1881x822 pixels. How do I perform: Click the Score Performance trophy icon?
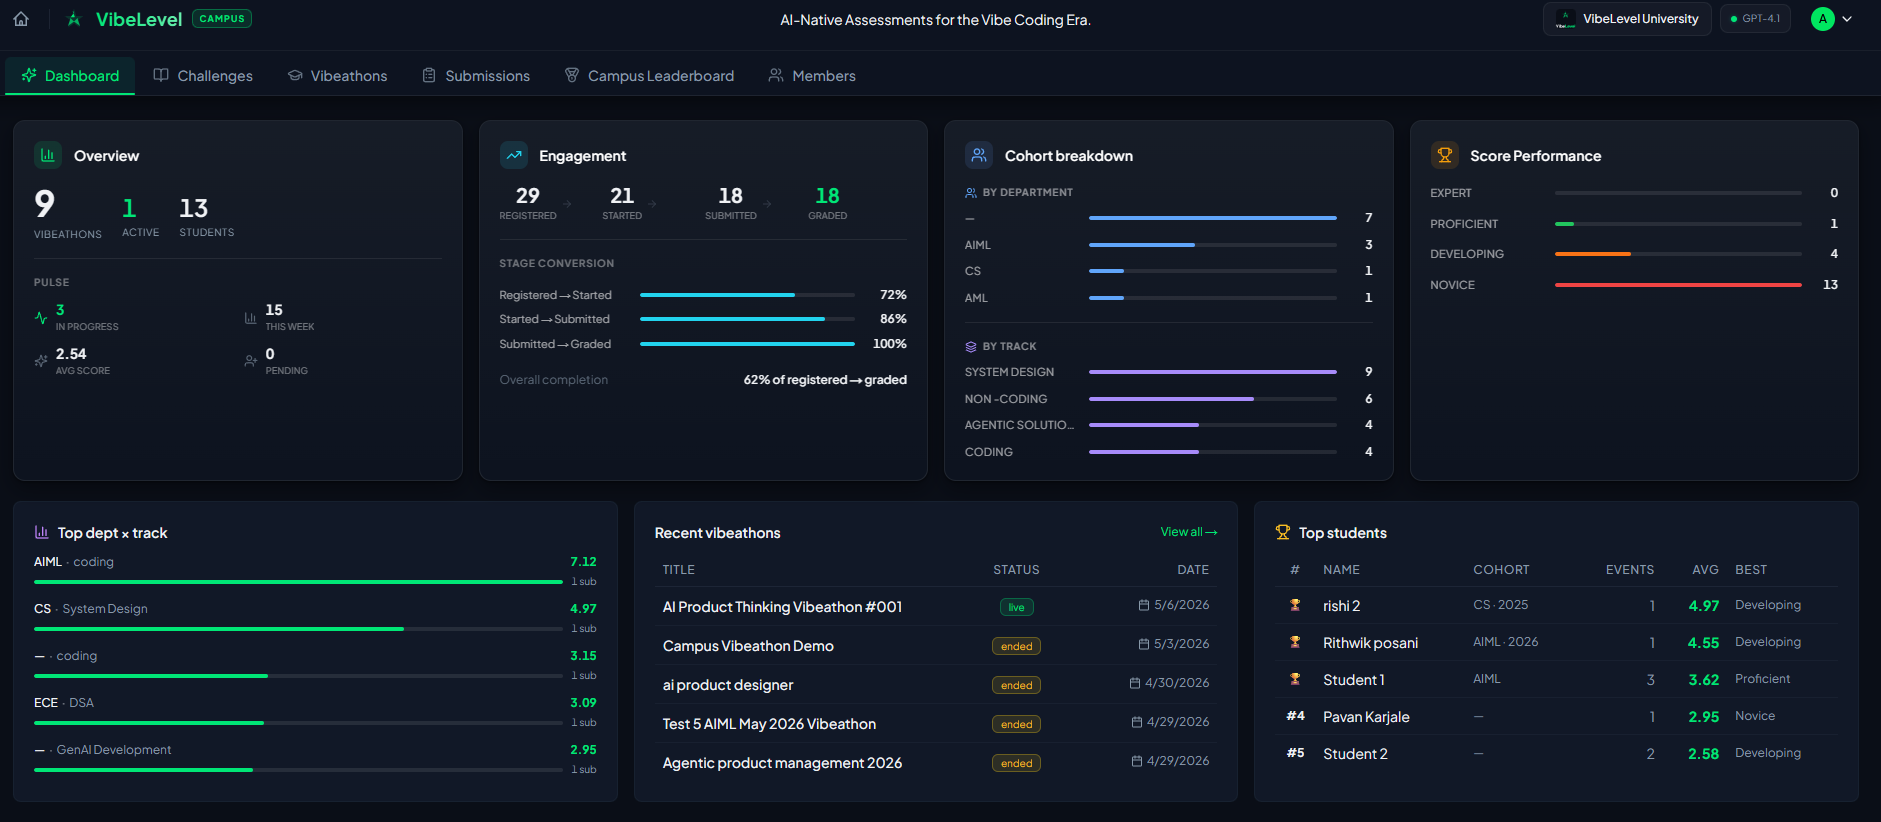click(x=1444, y=155)
